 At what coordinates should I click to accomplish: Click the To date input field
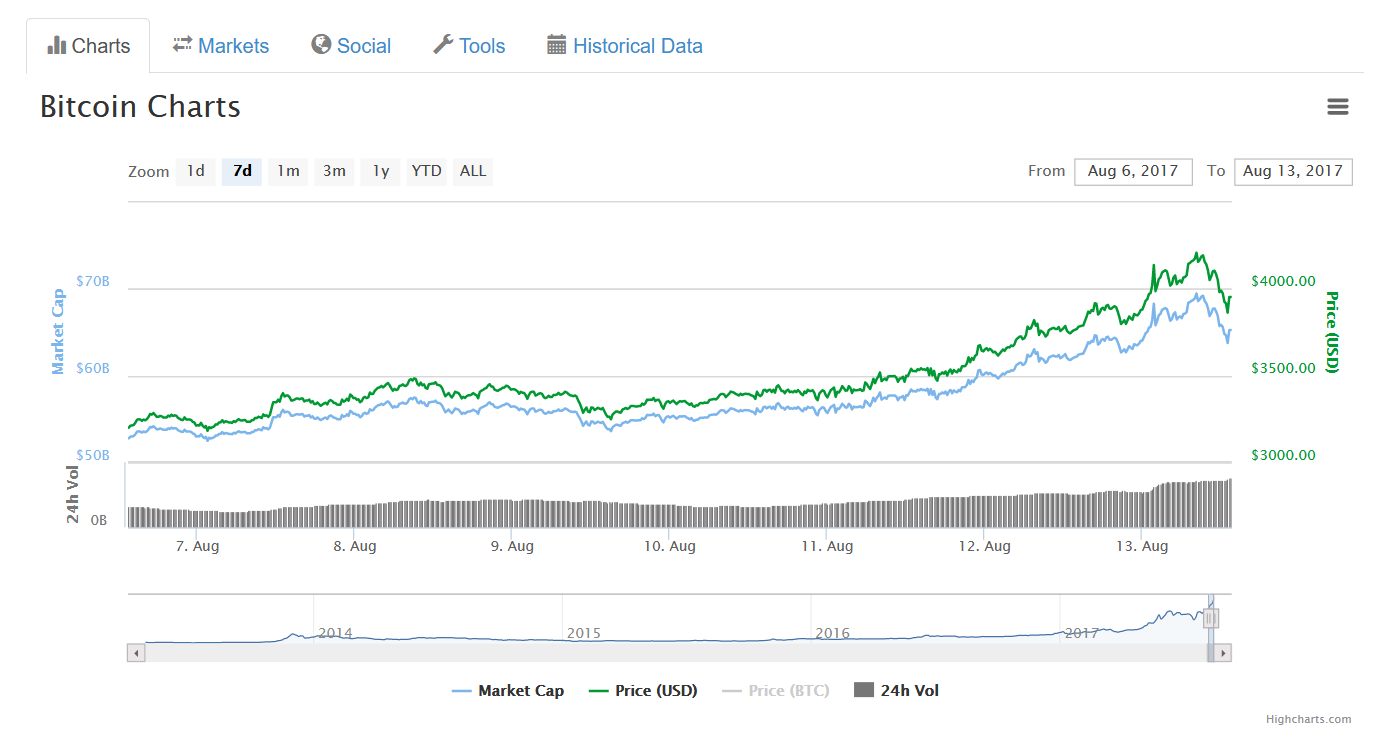(x=1293, y=171)
